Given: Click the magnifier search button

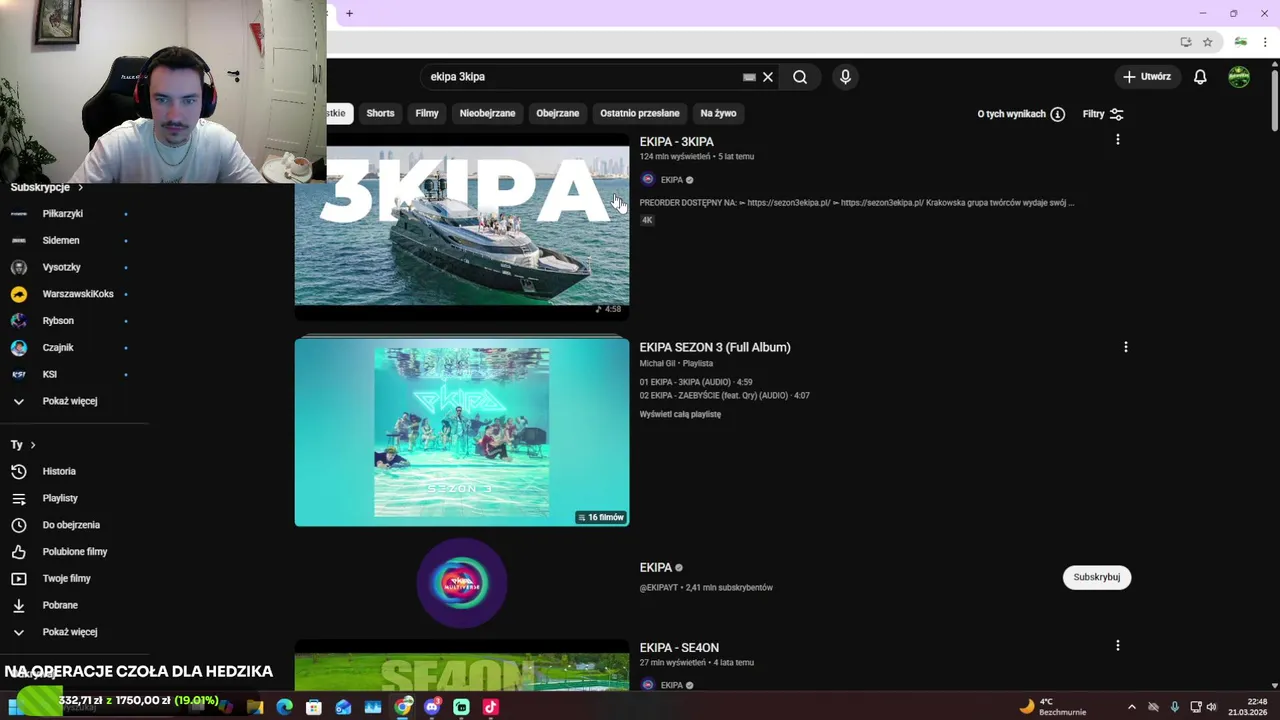Looking at the screenshot, I should pyautogui.click(x=800, y=77).
